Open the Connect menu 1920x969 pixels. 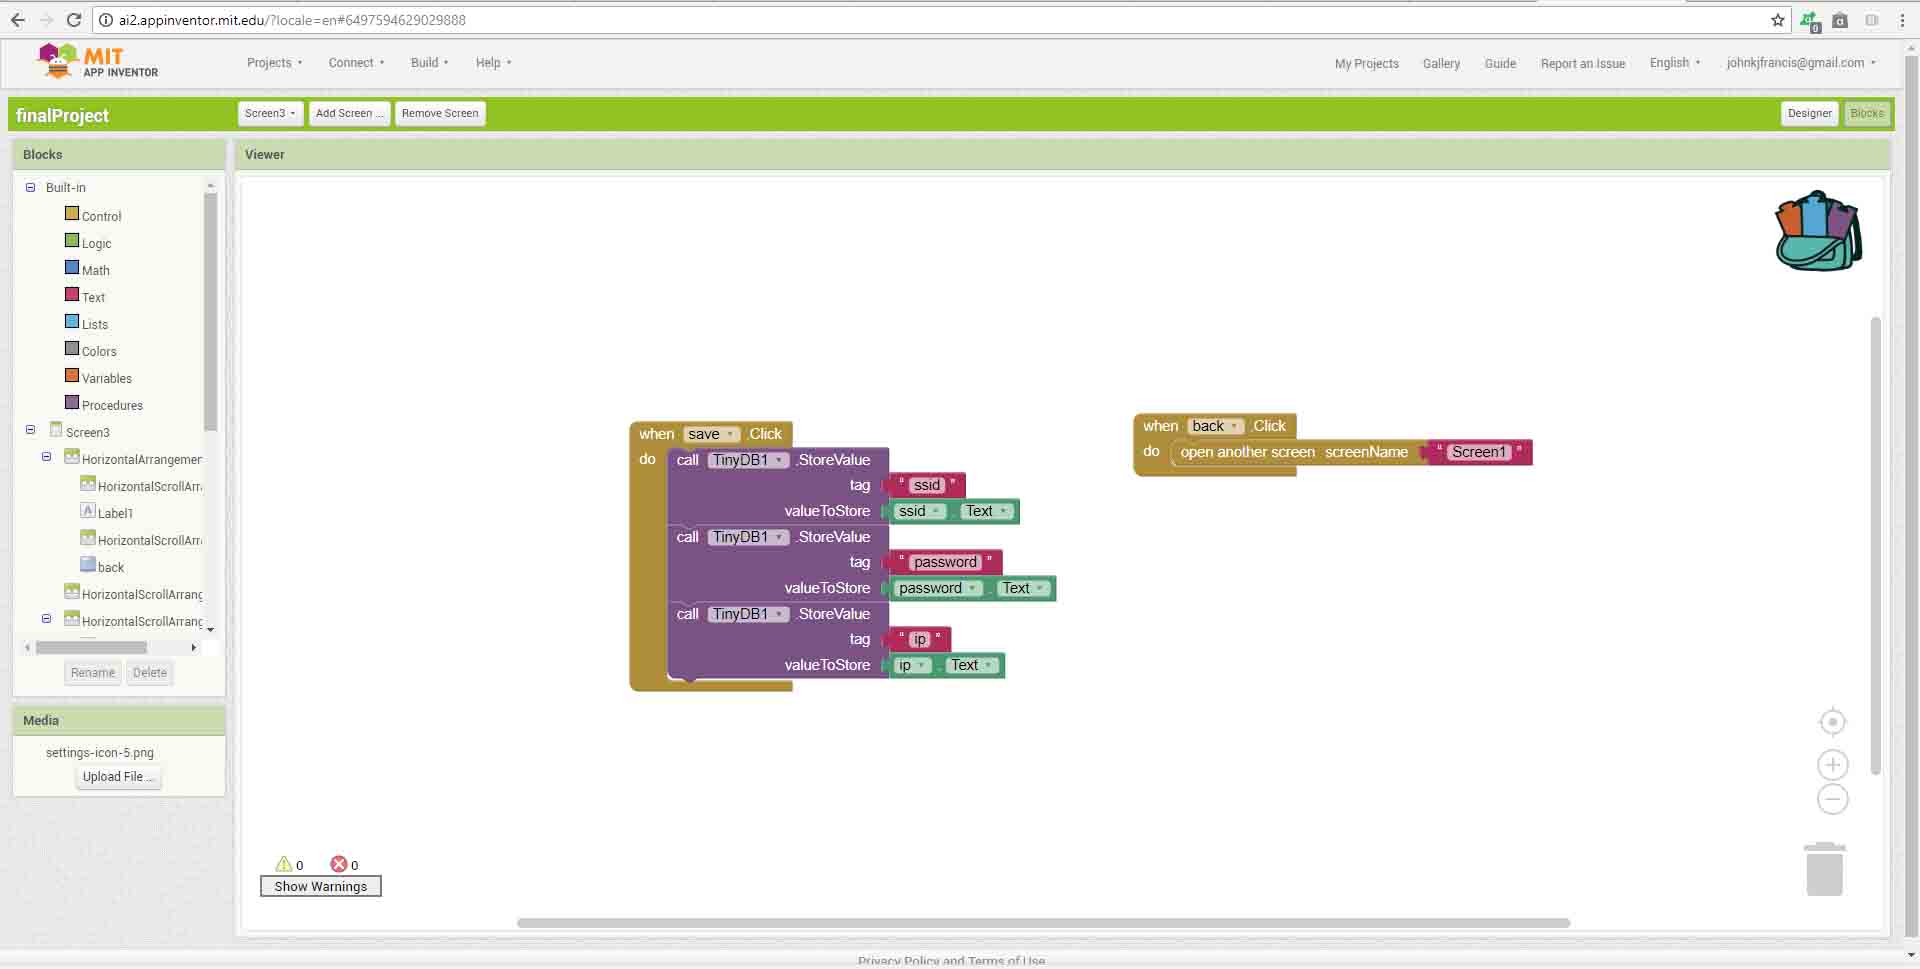click(356, 62)
